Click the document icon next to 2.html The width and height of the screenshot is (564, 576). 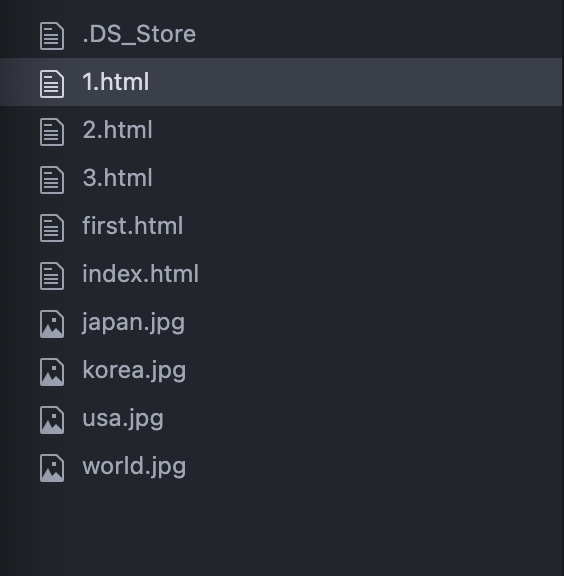pos(52,132)
